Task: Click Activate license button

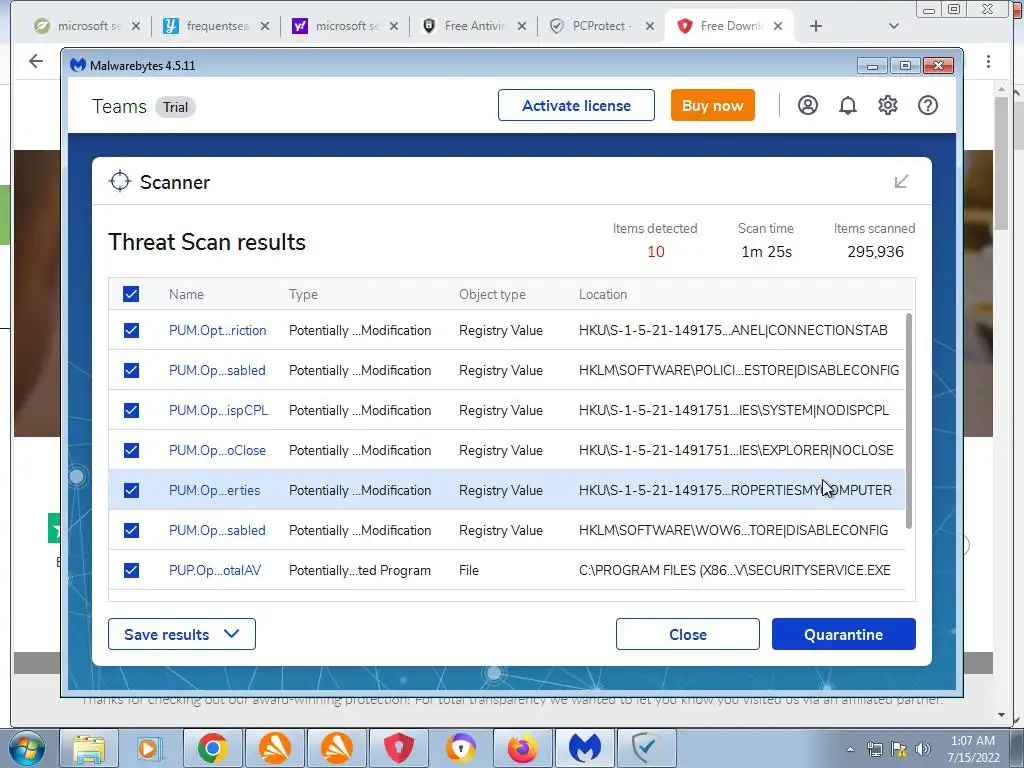Action: click(x=576, y=105)
